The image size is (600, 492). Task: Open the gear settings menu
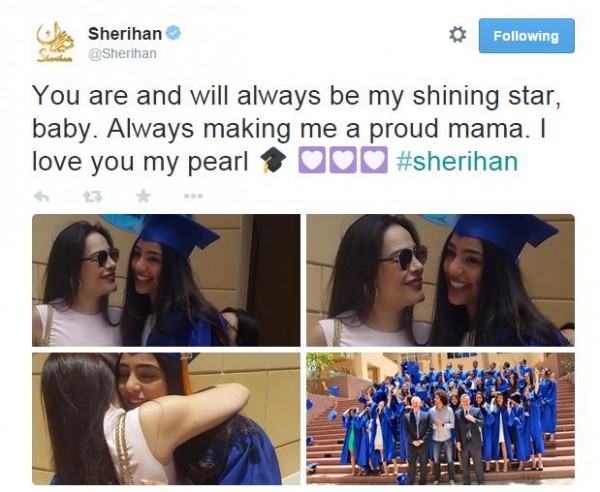pyautogui.click(x=457, y=35)
